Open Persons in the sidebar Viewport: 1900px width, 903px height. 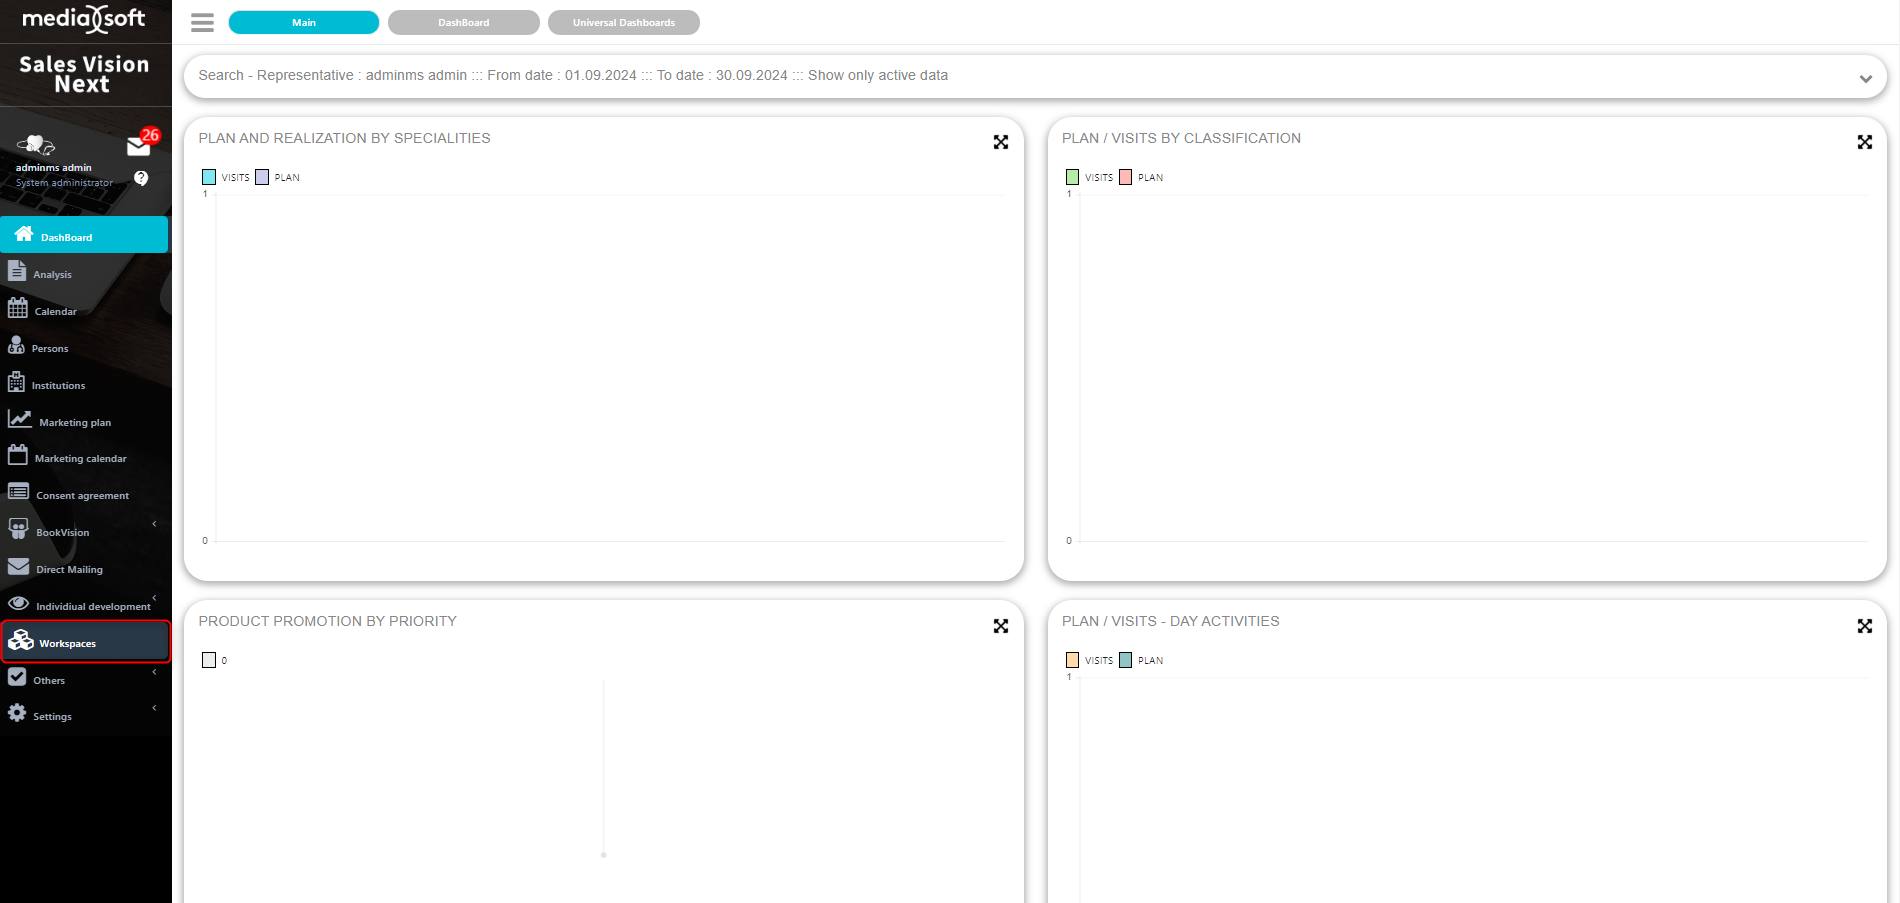pyautogui.click(x=49, y=348)
